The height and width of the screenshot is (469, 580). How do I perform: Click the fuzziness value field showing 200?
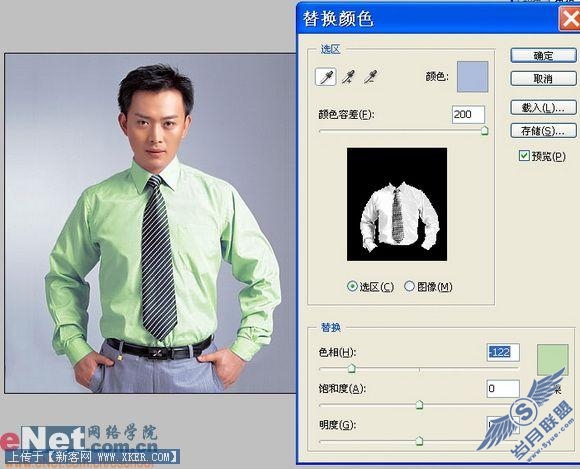pos(468,114)
